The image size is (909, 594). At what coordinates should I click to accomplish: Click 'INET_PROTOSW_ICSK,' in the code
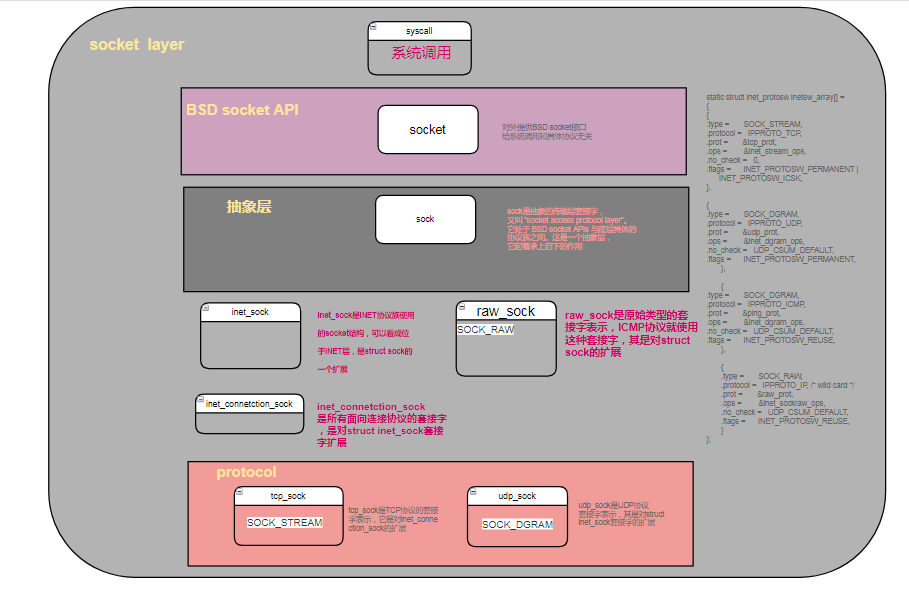(761, 178)
